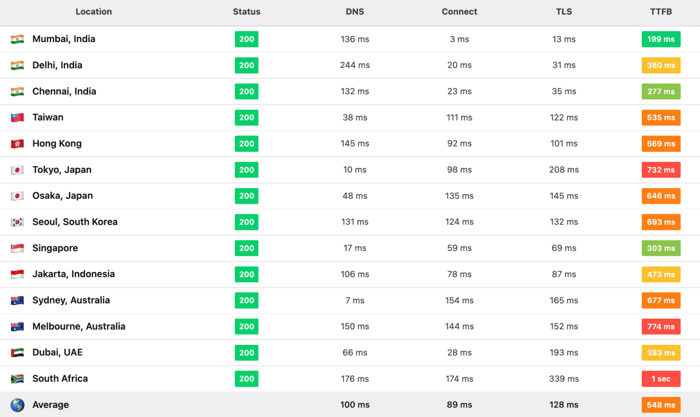Click the South Korea flag icon
Screen dimensions: 700x417
(x=17, y=222)
